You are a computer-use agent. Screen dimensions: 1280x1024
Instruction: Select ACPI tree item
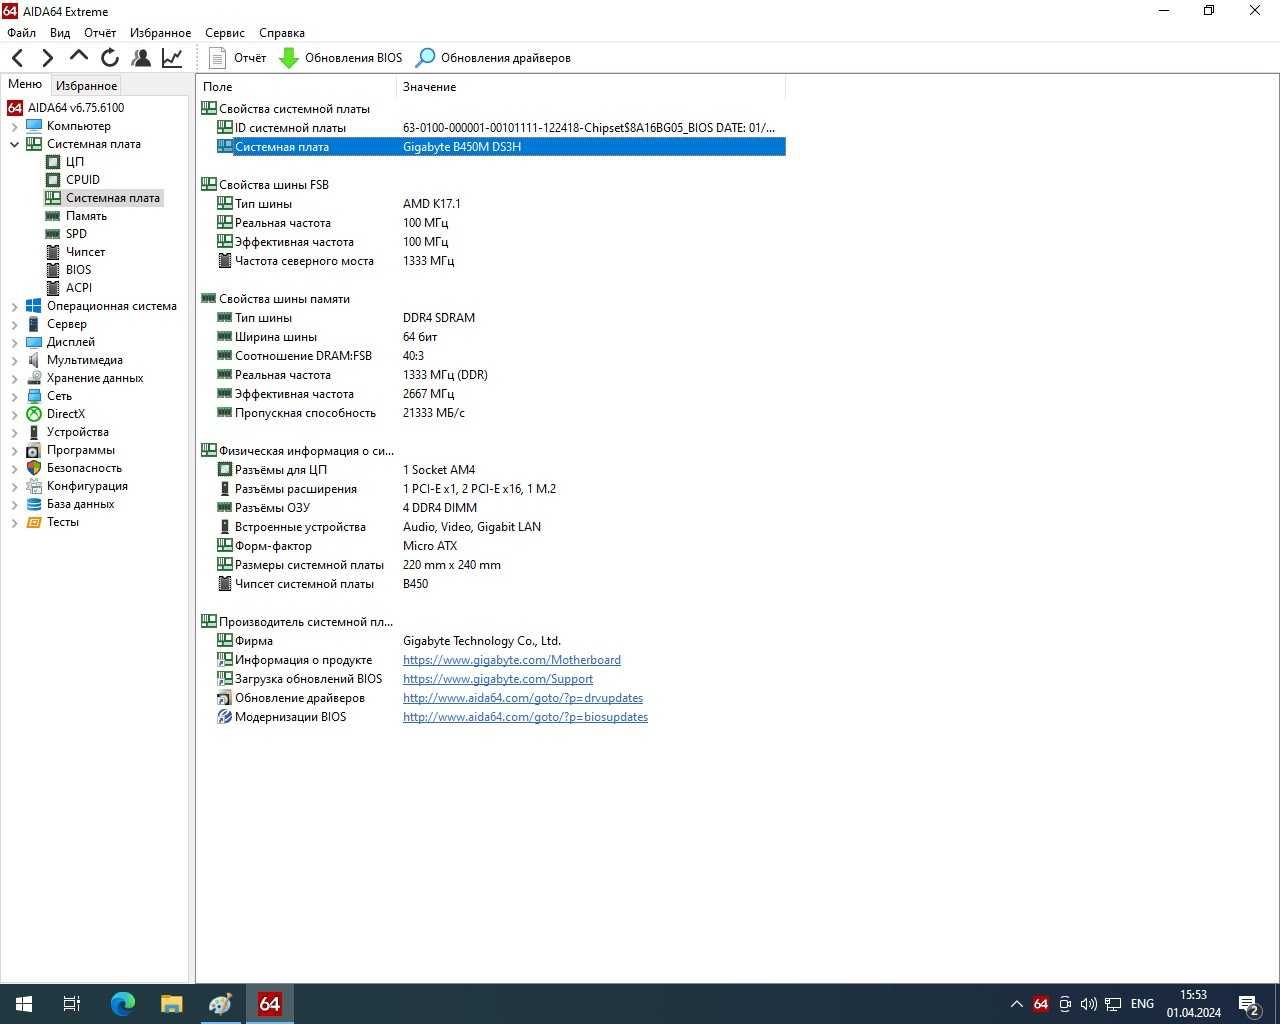pyautogui.click(x=79, y=288)
